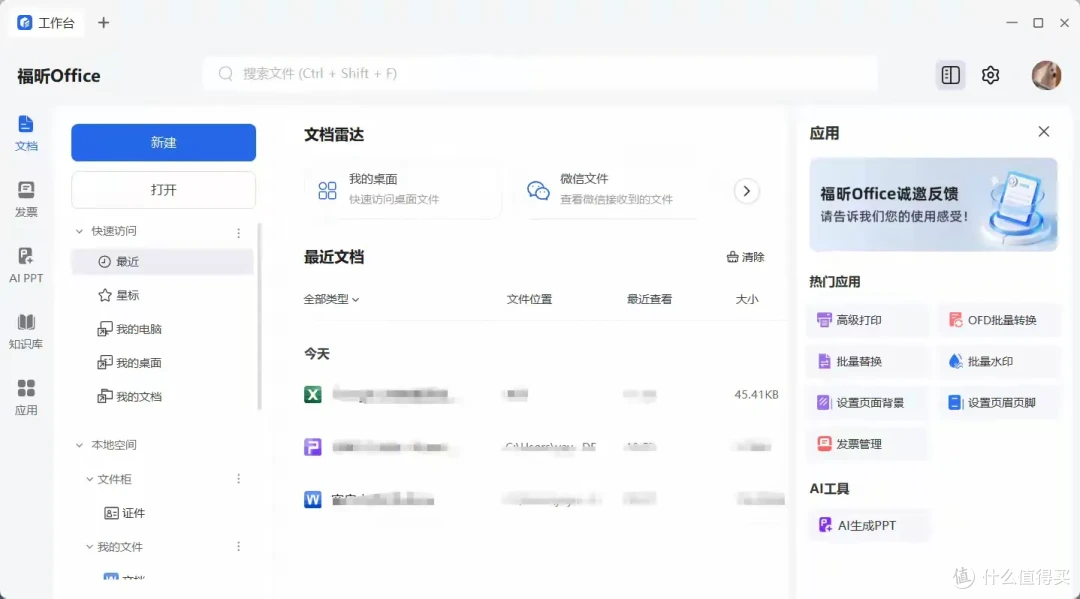
Task: Click 清除 to clear recent documents
Action: [745, 258]
